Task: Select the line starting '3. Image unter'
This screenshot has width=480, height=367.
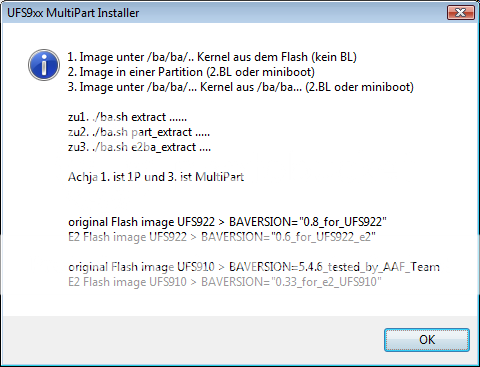Action: 240,87
